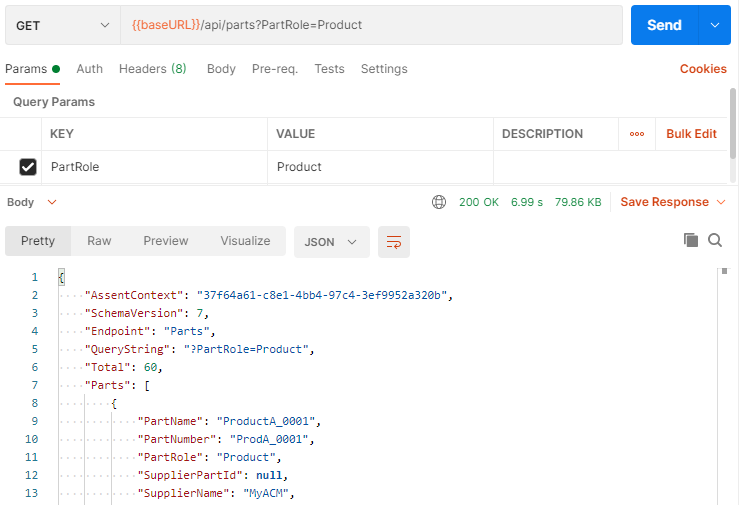Copy the response body with the copy icon

click(x=690, y=240)
